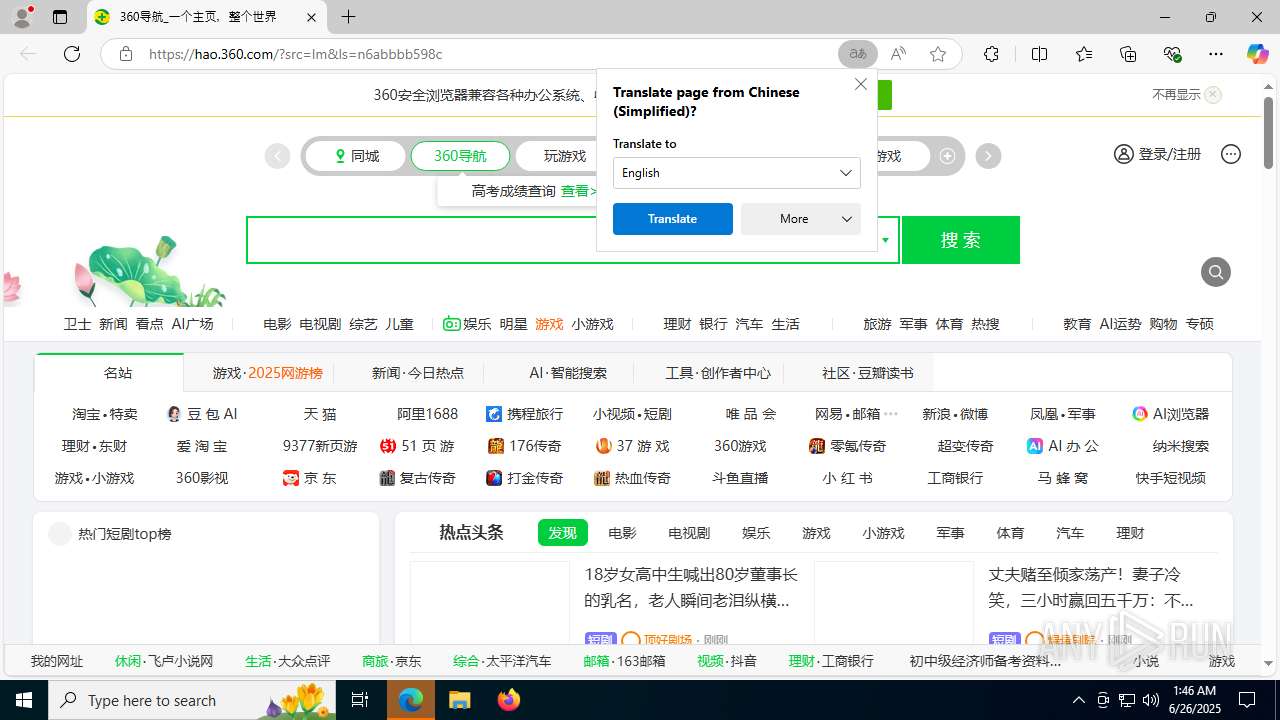Open the AI浏览器 site link
Screen dimensions: 1280x720
pos(1170,414)
